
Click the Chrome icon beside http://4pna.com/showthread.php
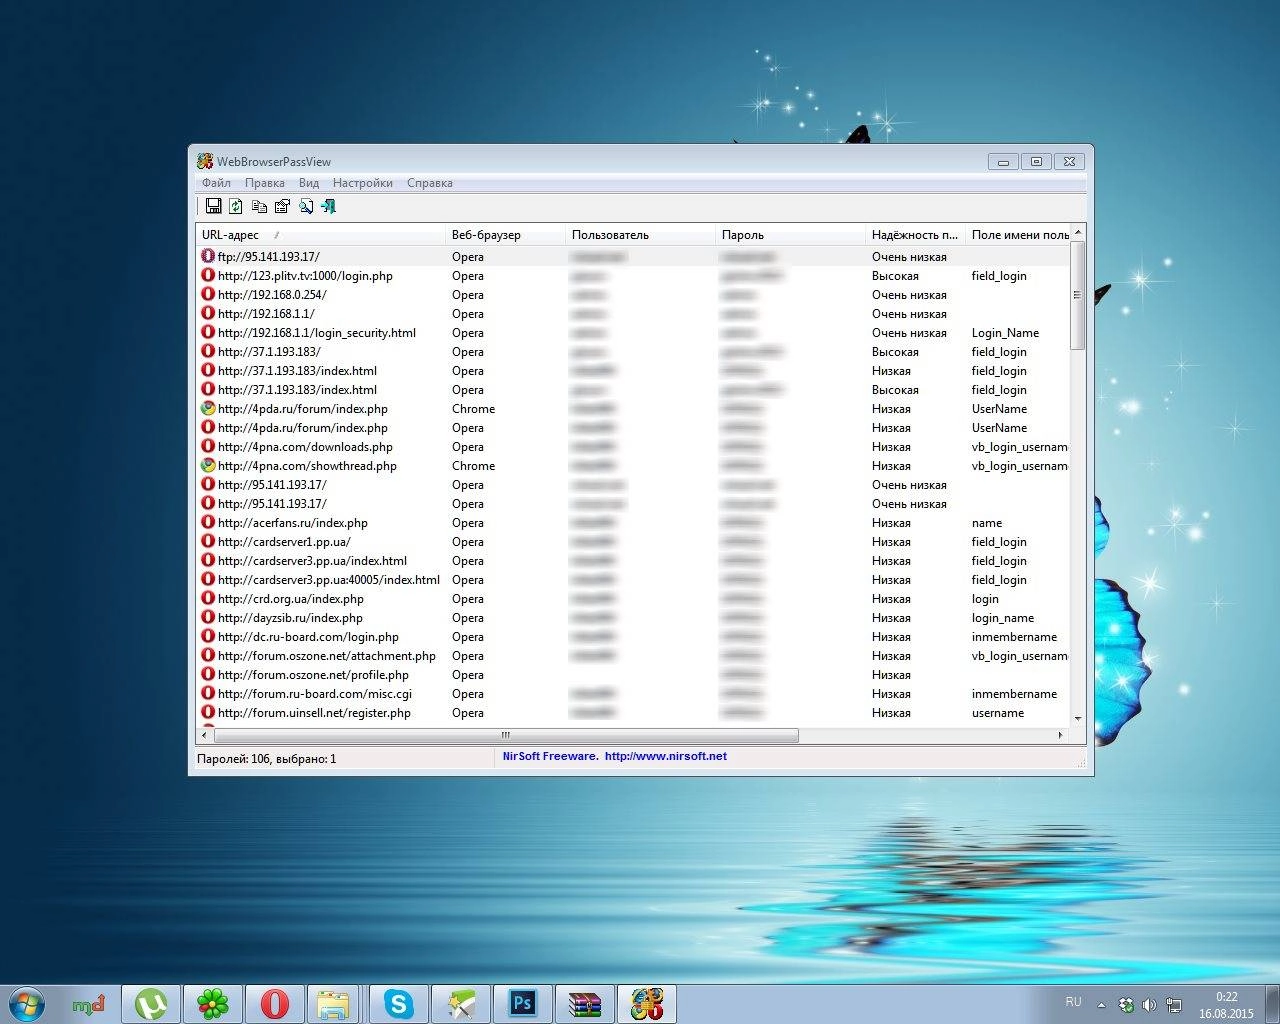(x=208, y=465)
